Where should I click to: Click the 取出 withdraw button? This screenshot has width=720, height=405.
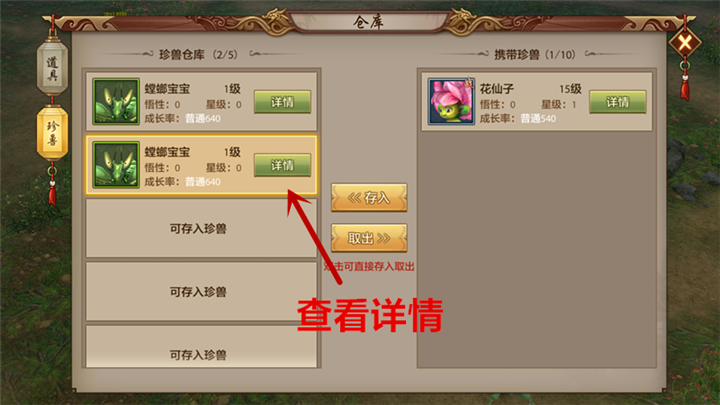tap(369, 238)
